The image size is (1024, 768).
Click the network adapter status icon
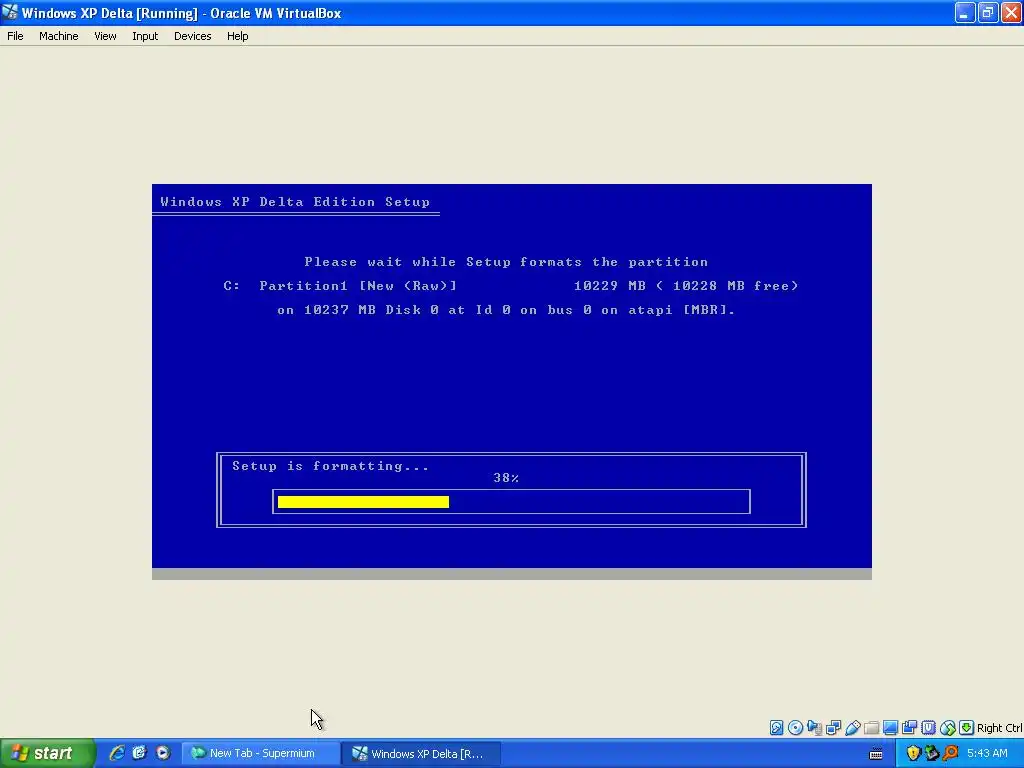click(x=833, y=728)
